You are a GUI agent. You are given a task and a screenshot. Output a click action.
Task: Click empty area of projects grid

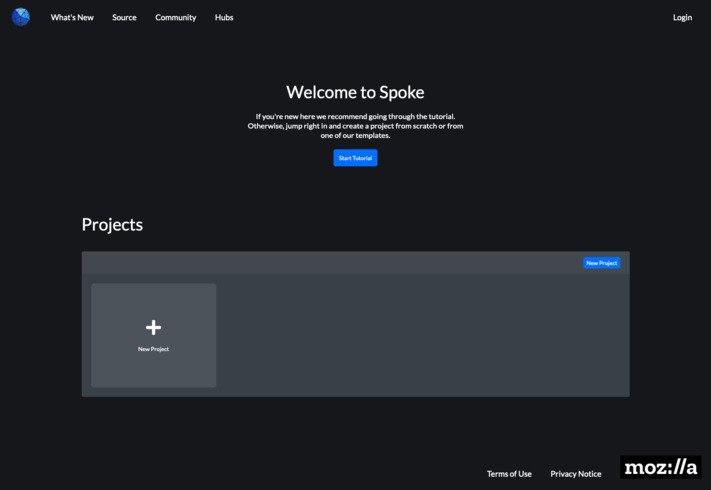[x=422, y=335]
